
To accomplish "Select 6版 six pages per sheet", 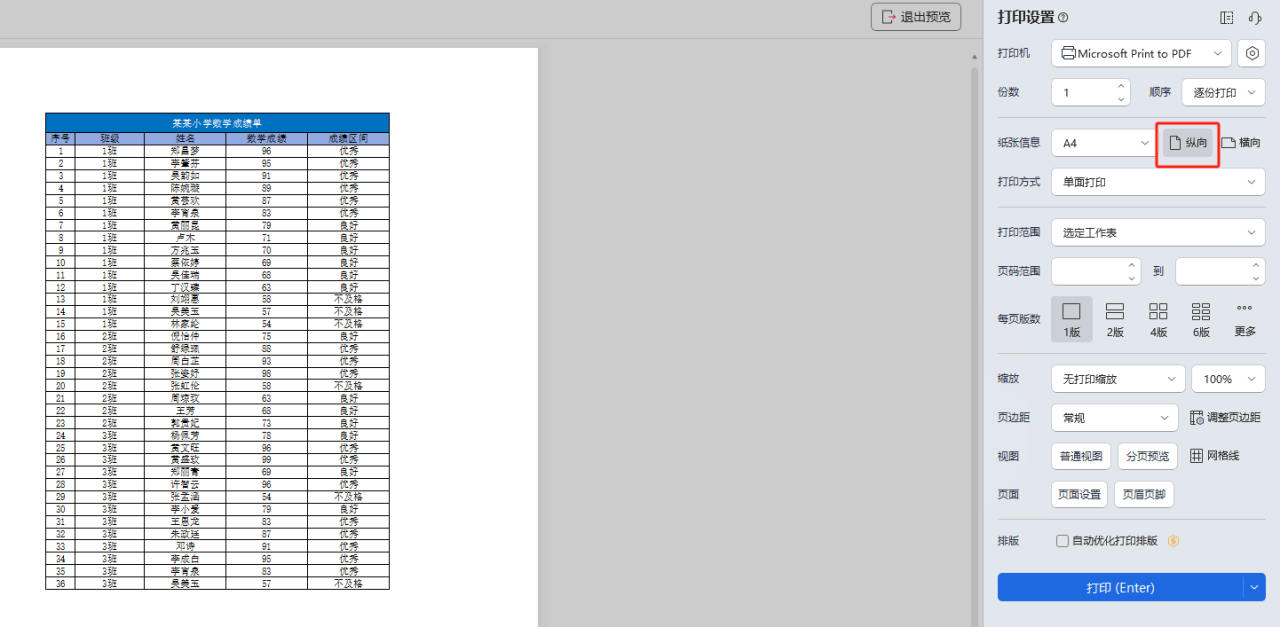I will pos(1201,320).
